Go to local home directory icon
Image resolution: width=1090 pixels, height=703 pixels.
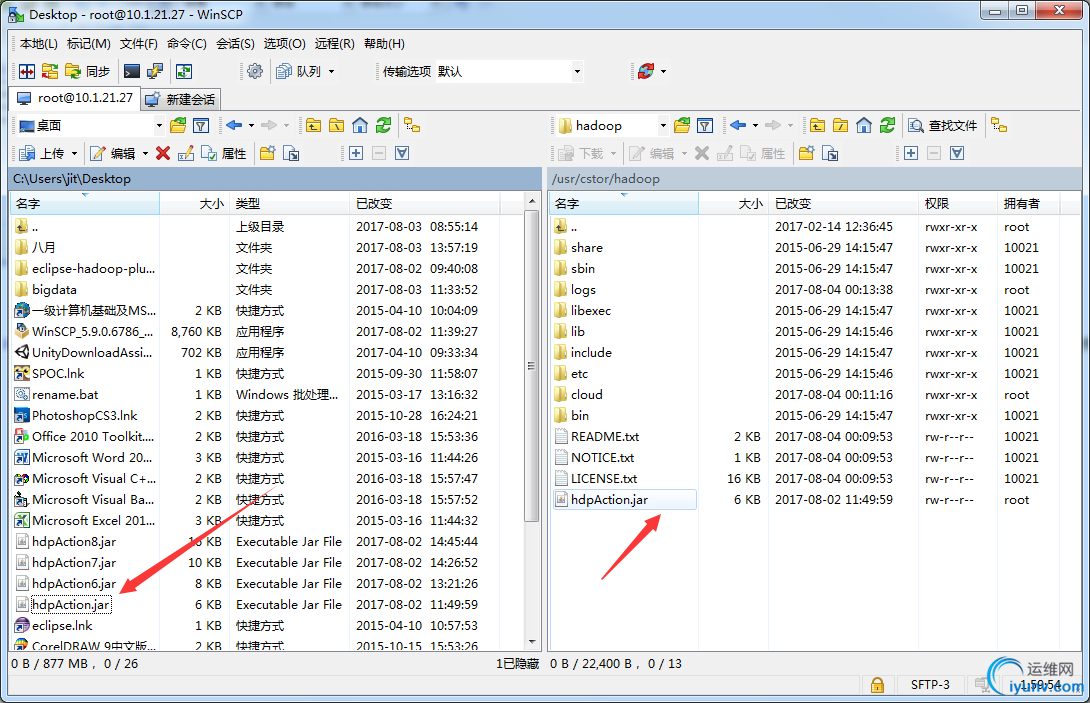(360, 125)
